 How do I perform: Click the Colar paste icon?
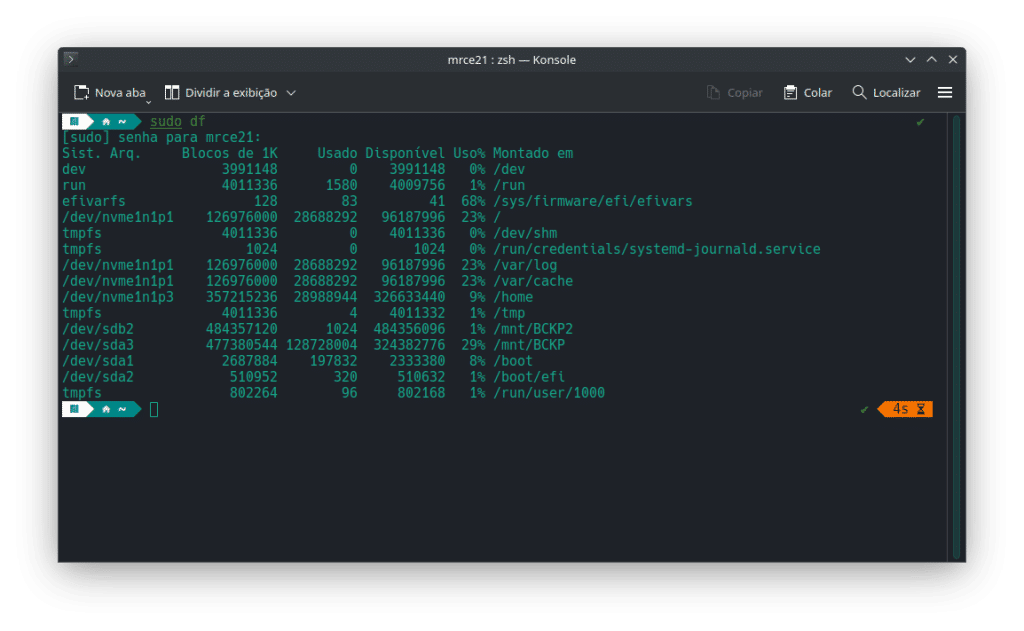[x=790, y=93]
